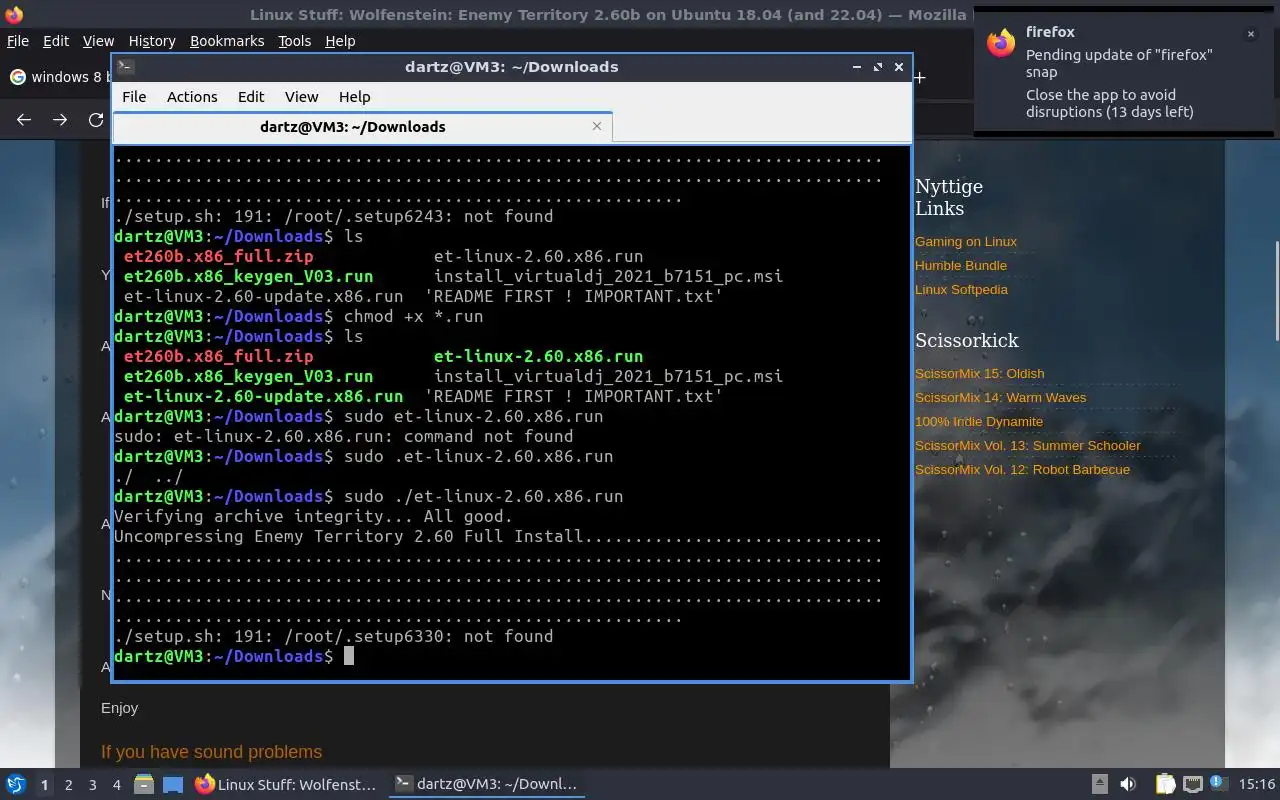This screenshot has height=800, width=1280.
Task: Open ScissorMix Vol. 13: Summer Schooler link
Action: [1027, 445]
